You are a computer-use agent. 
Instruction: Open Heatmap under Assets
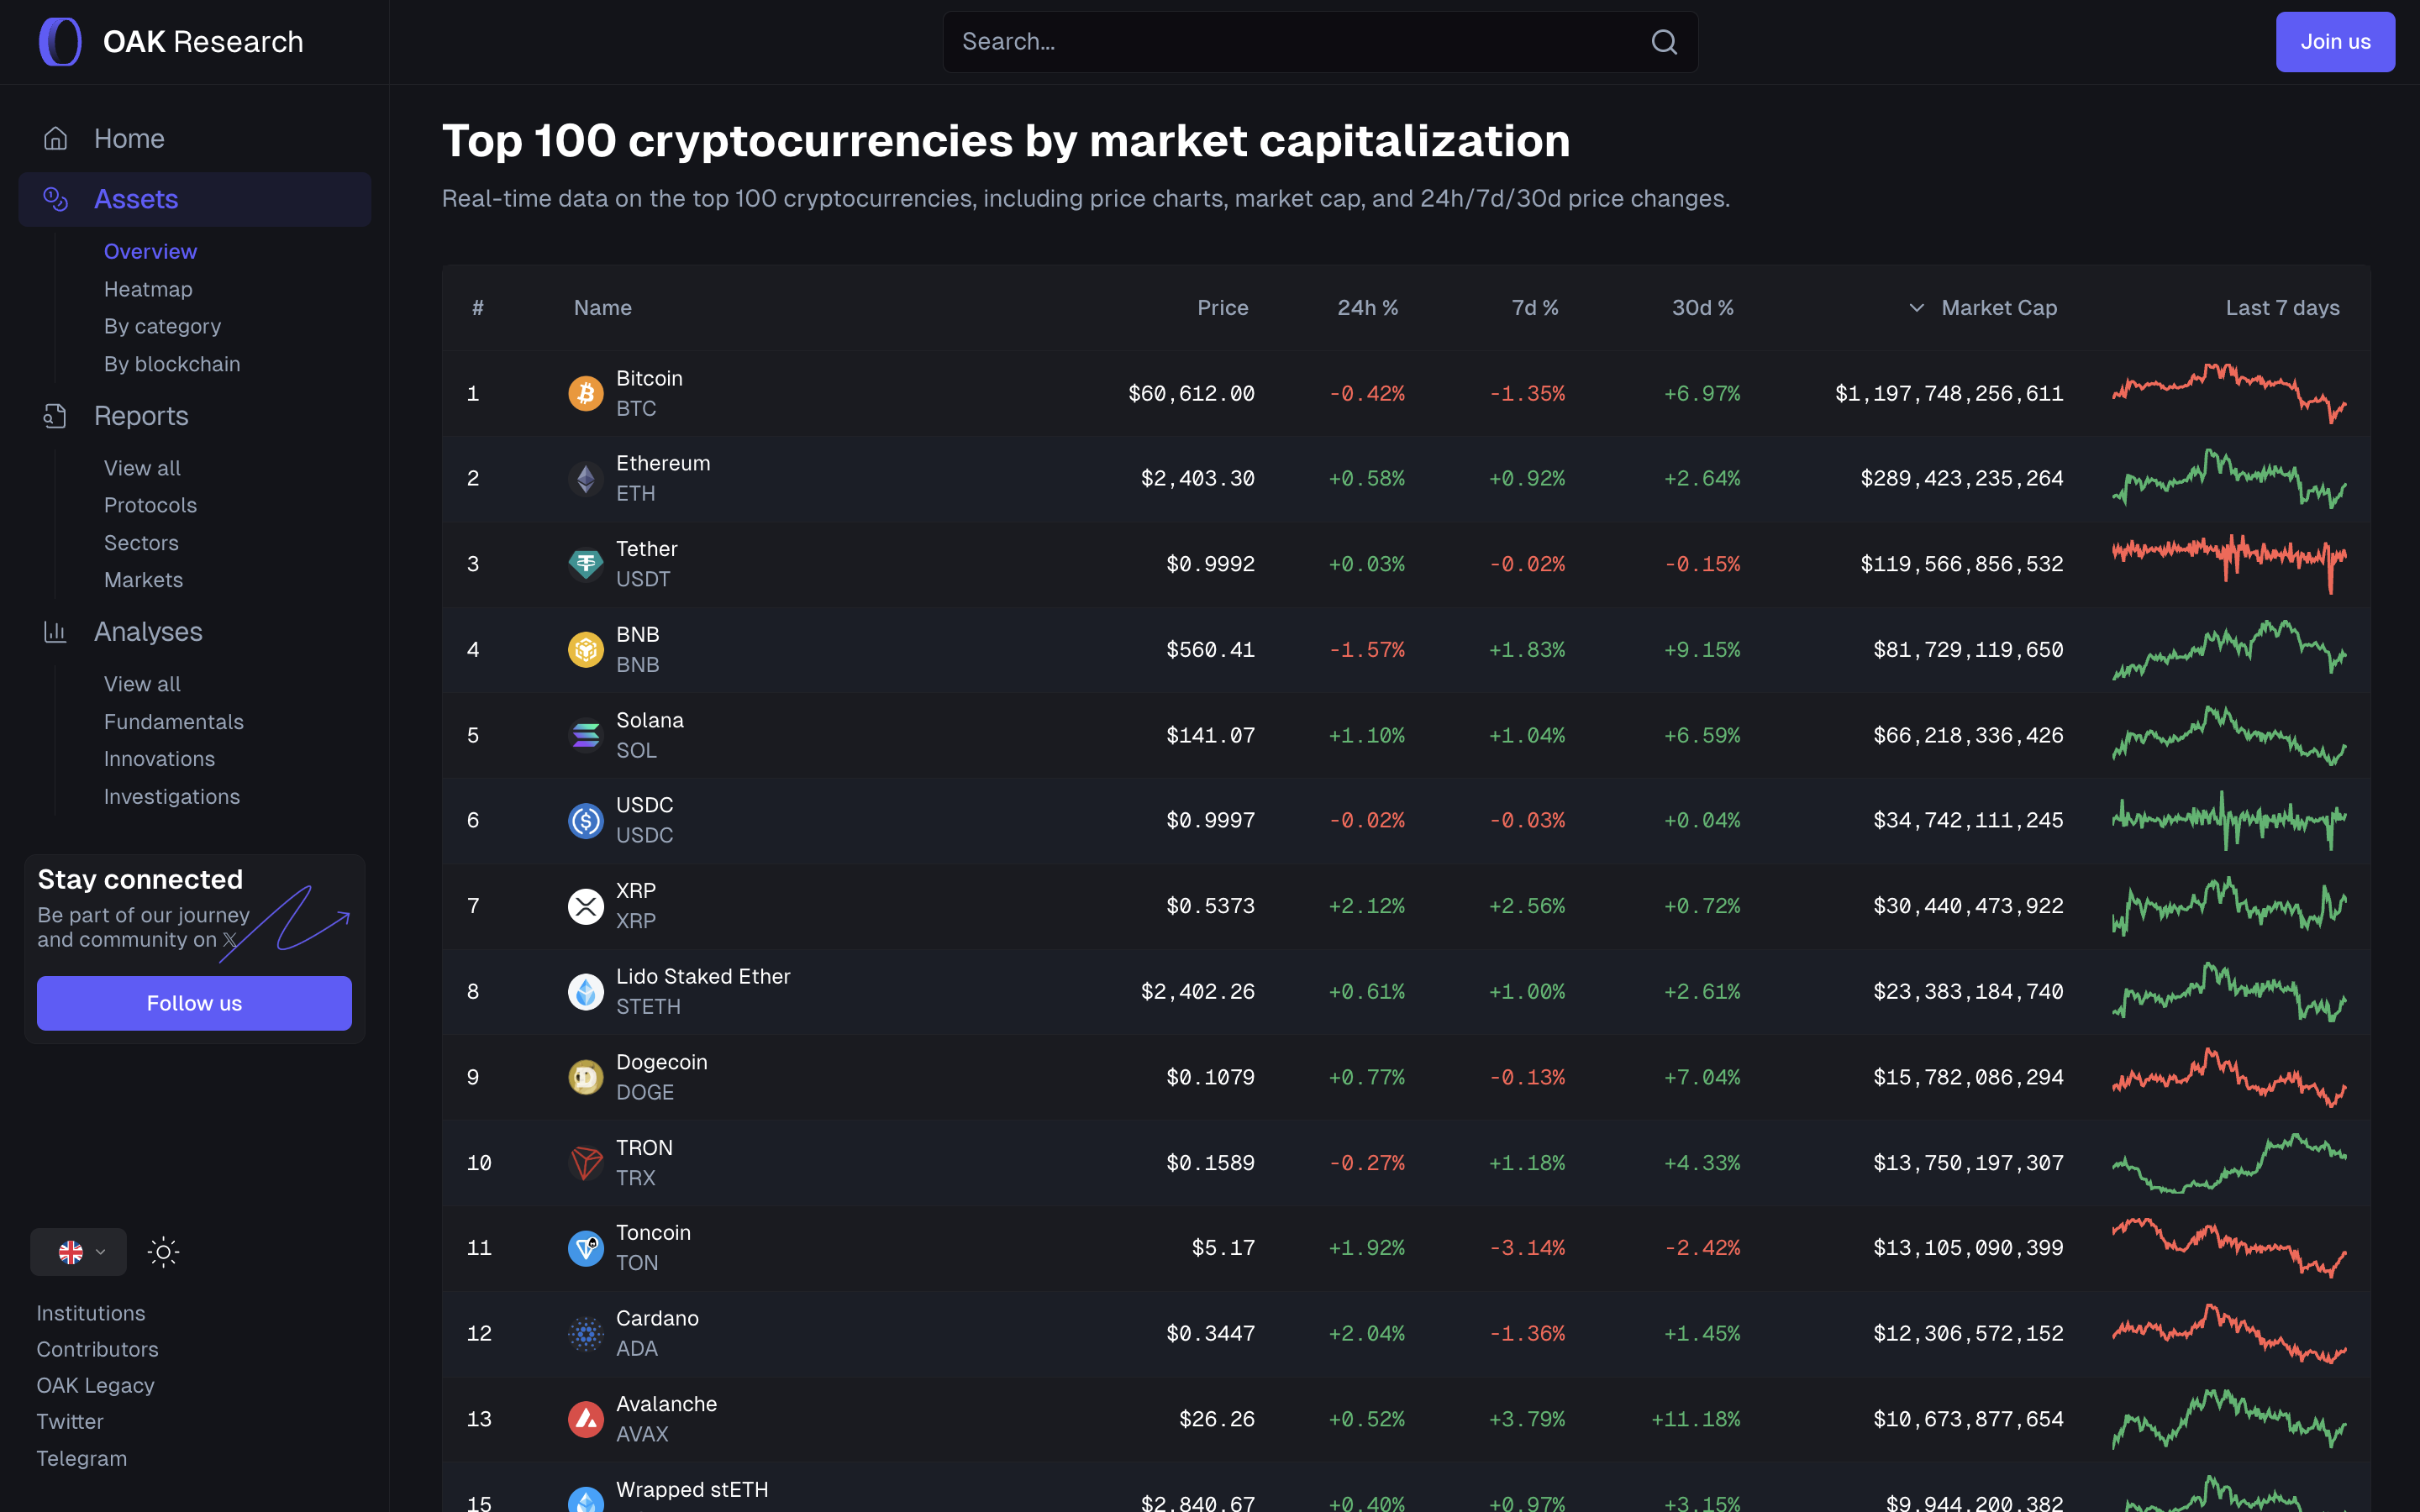(x=148, y=289)
